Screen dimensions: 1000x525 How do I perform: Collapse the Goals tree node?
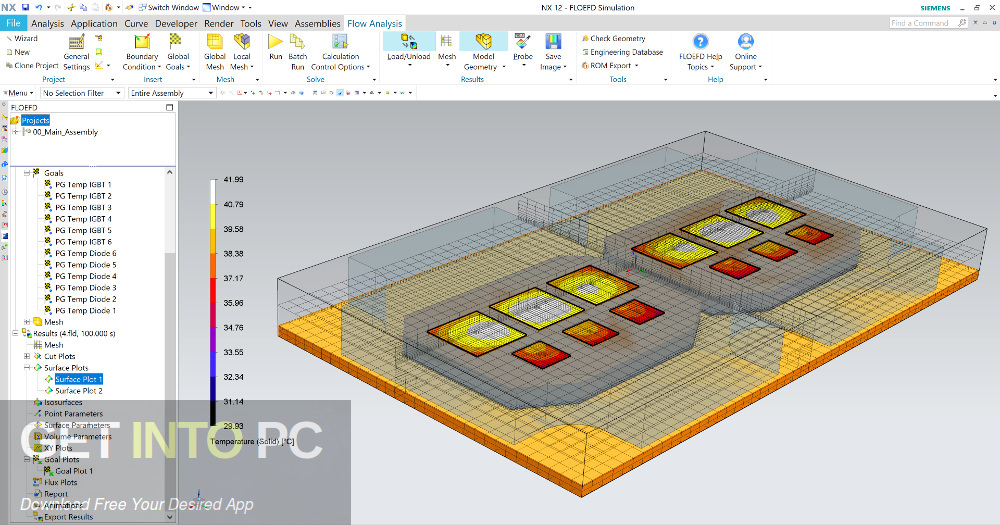tap(27, 173)
